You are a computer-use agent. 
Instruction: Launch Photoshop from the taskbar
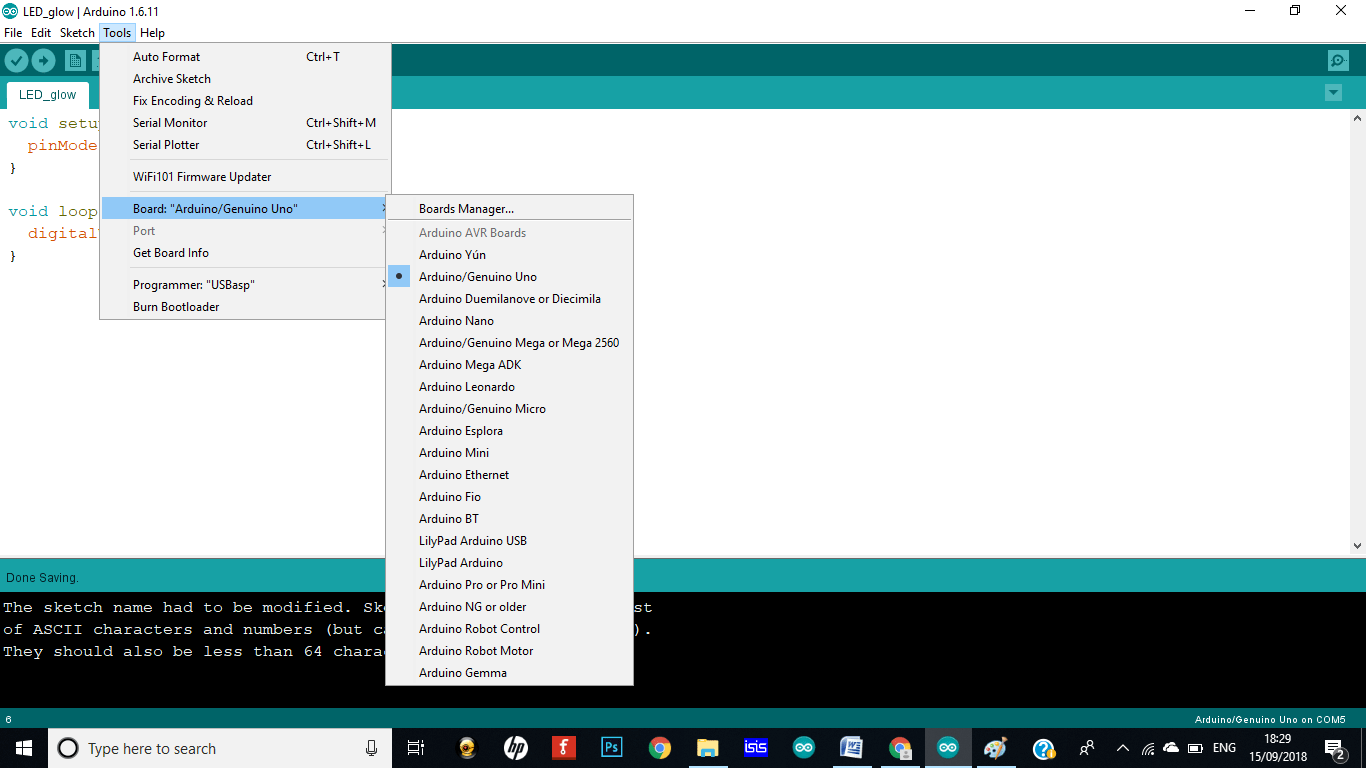tap(611, 747)
